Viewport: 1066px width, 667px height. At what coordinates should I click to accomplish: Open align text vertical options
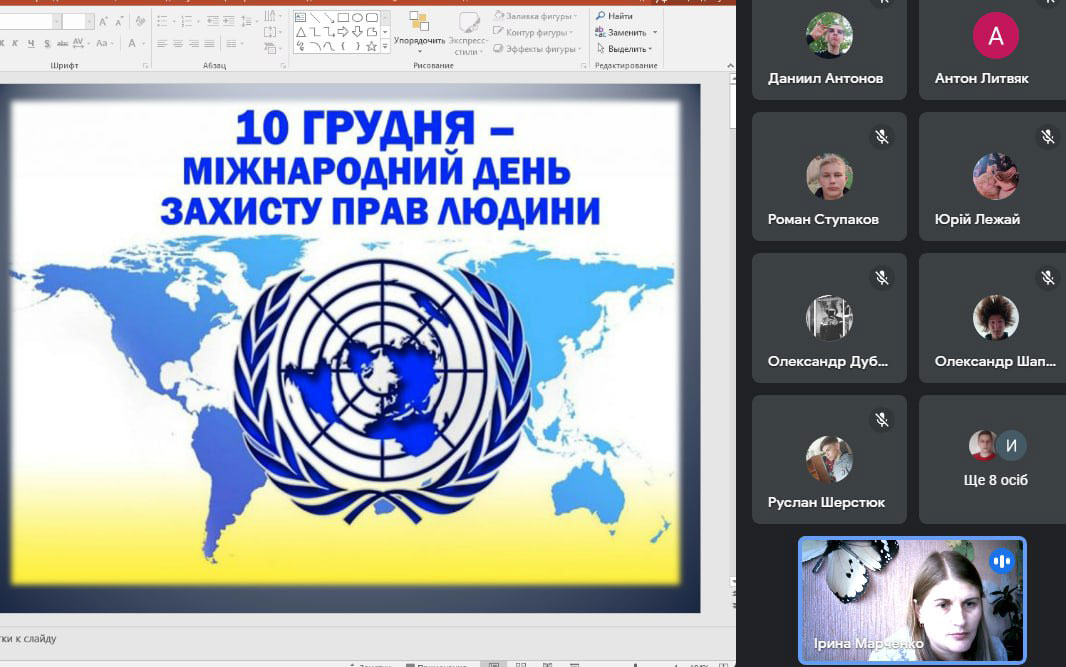271,32
